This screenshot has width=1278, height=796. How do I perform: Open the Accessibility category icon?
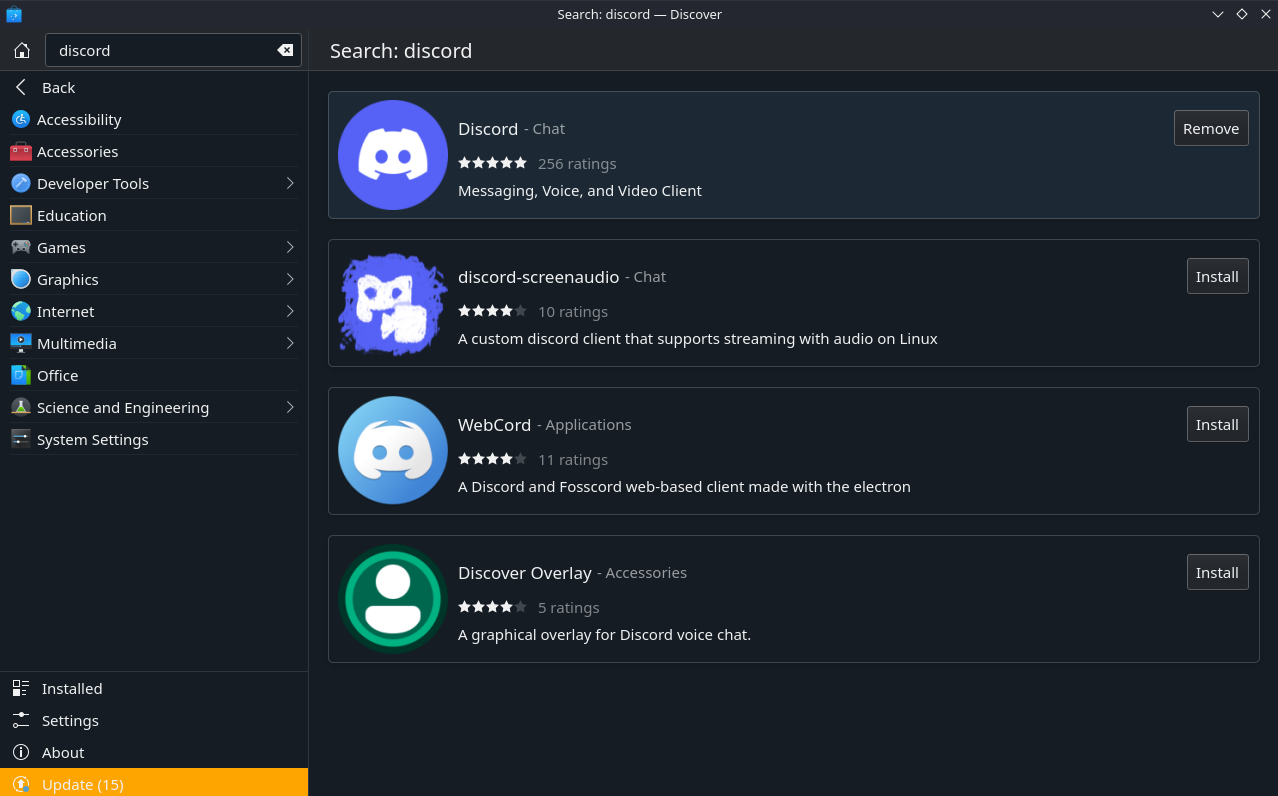(x=21, y=119)
